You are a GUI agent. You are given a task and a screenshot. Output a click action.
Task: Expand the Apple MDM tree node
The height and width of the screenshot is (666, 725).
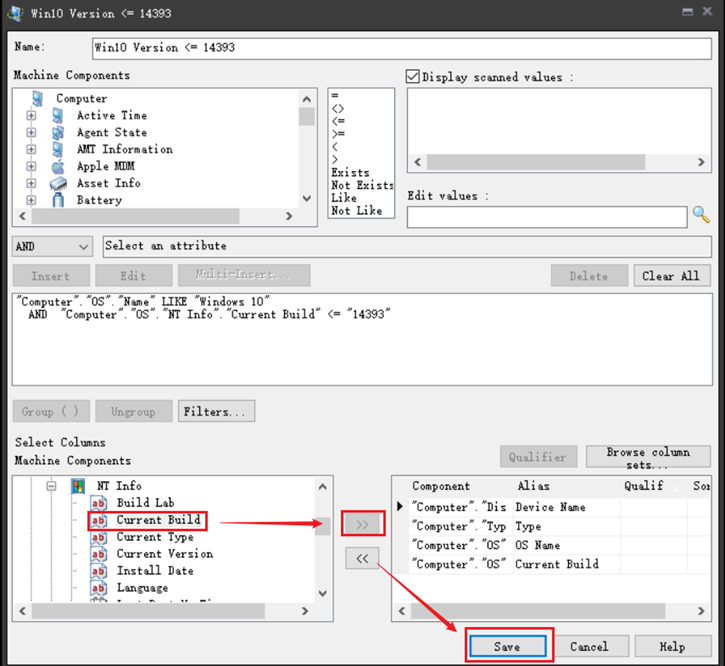[x=31, y=166]
